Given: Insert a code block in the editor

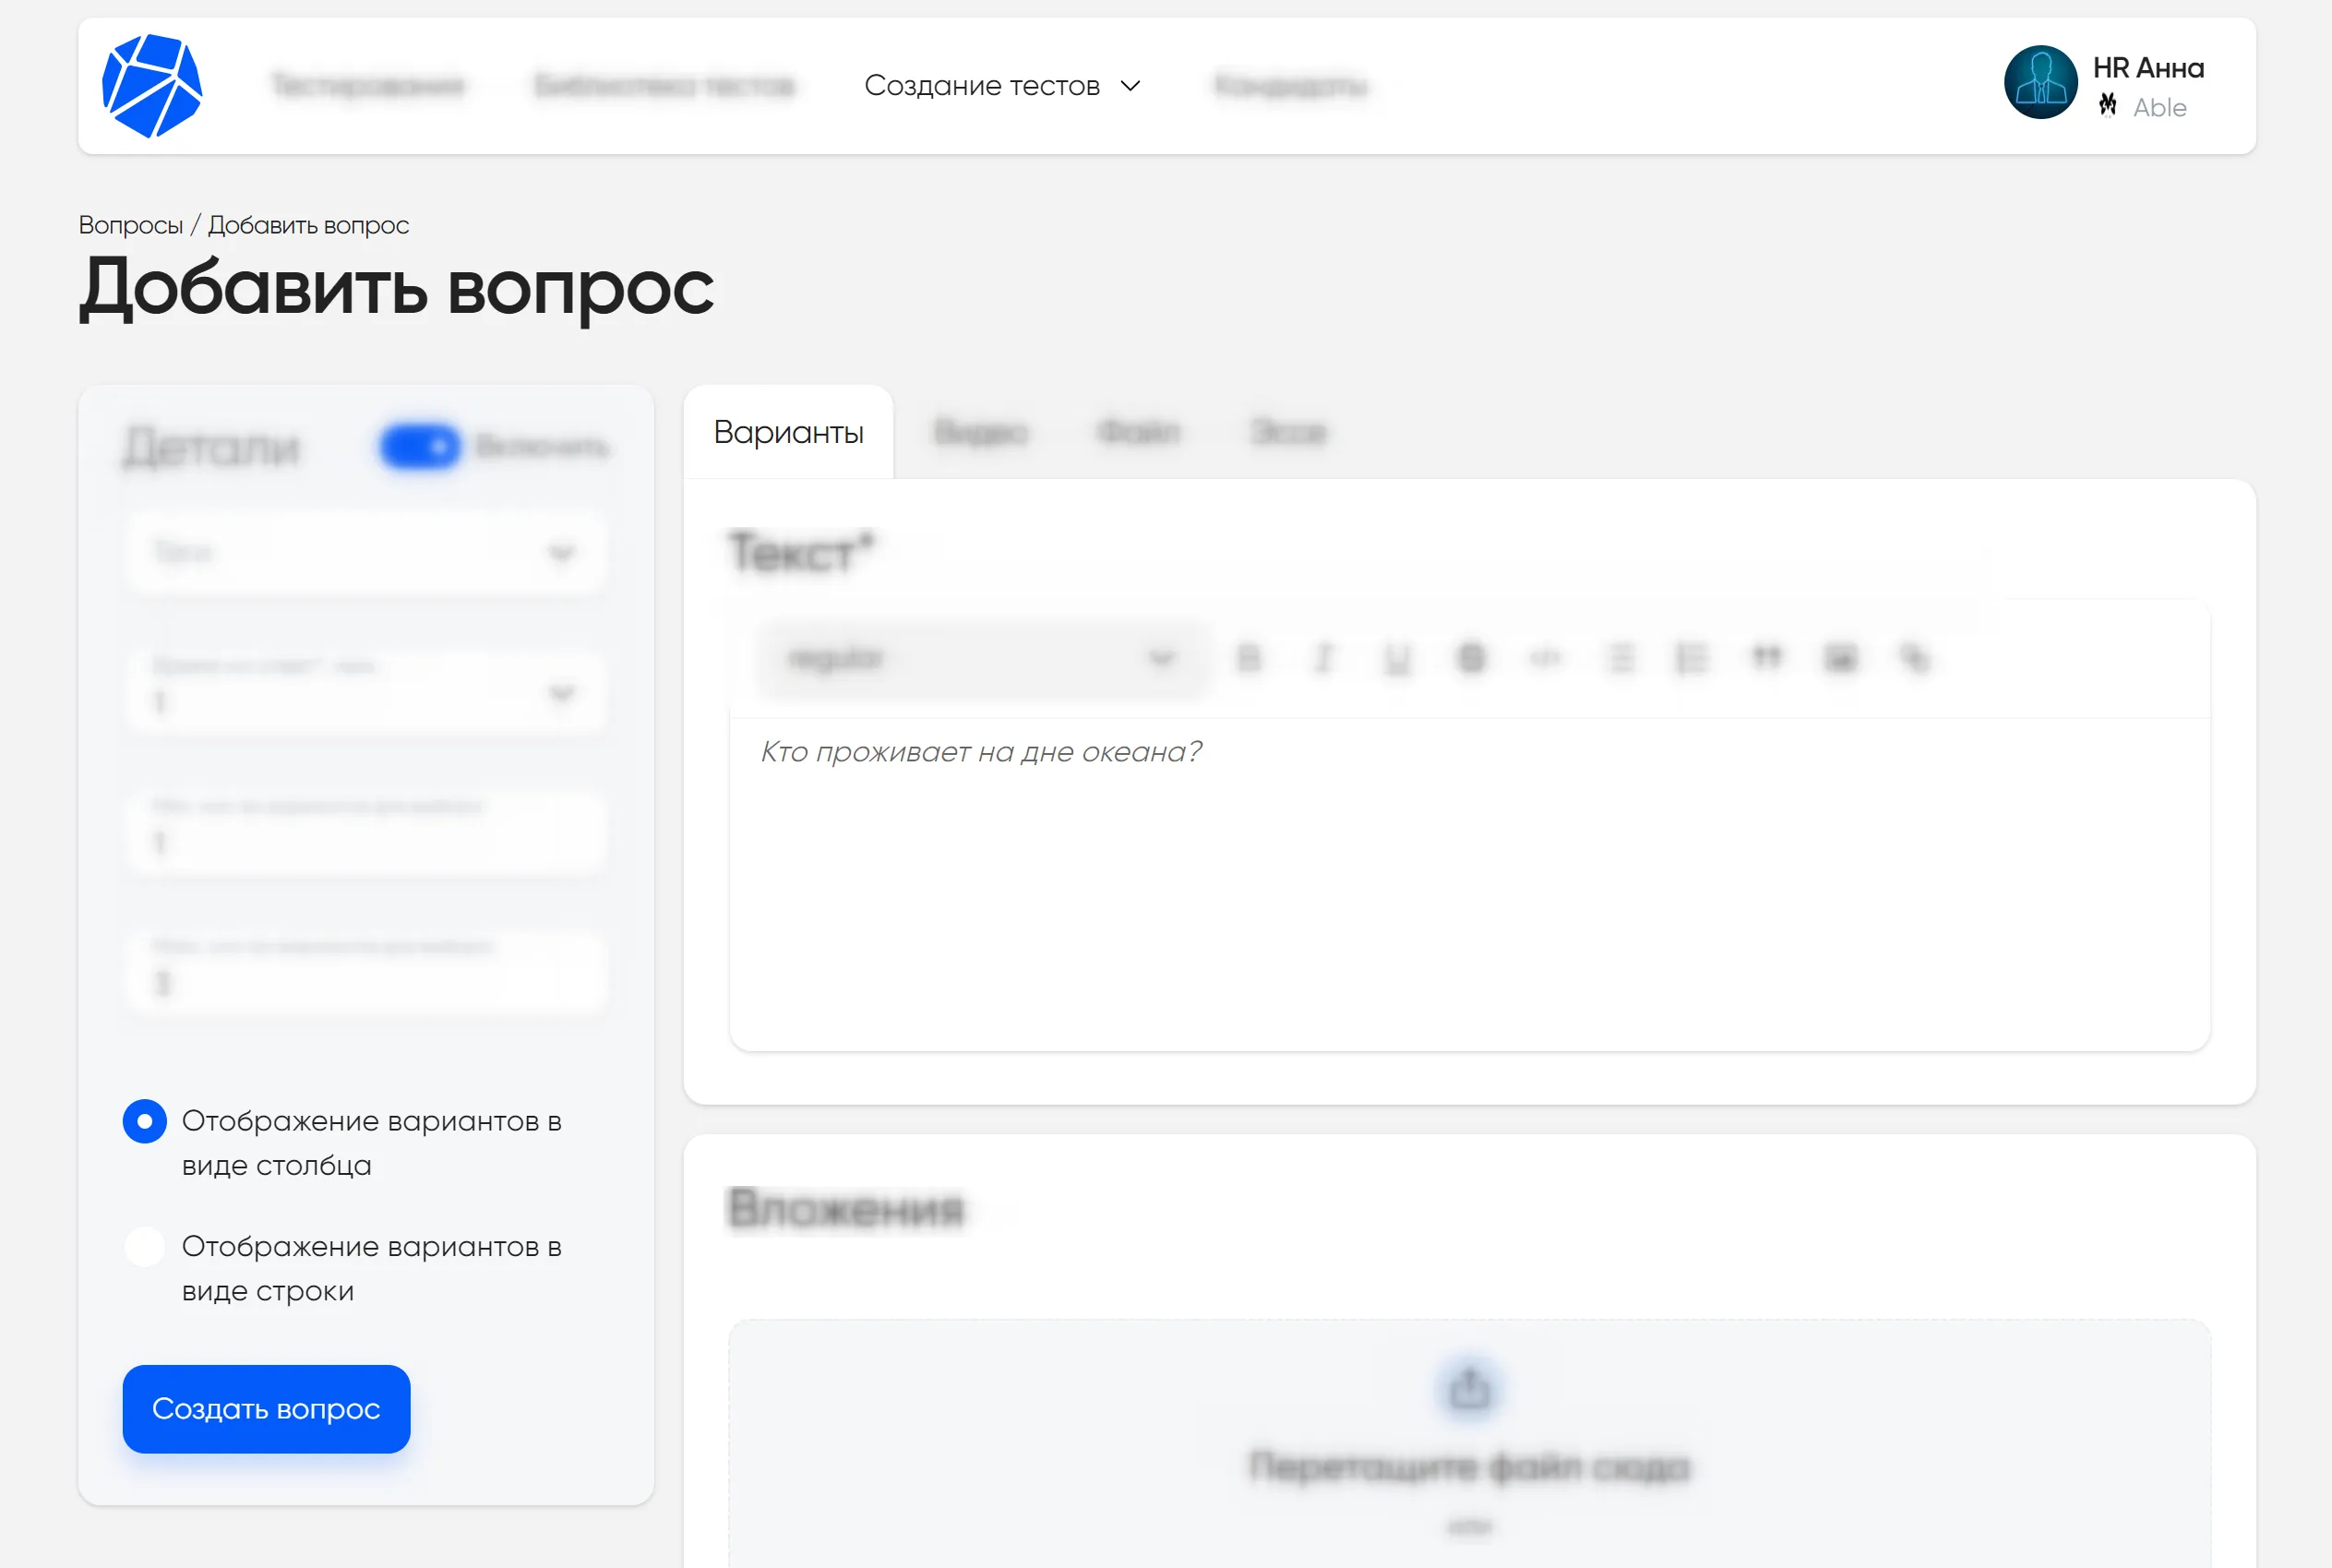Looking at the screenshot, I should click(x=1544, y=658).
